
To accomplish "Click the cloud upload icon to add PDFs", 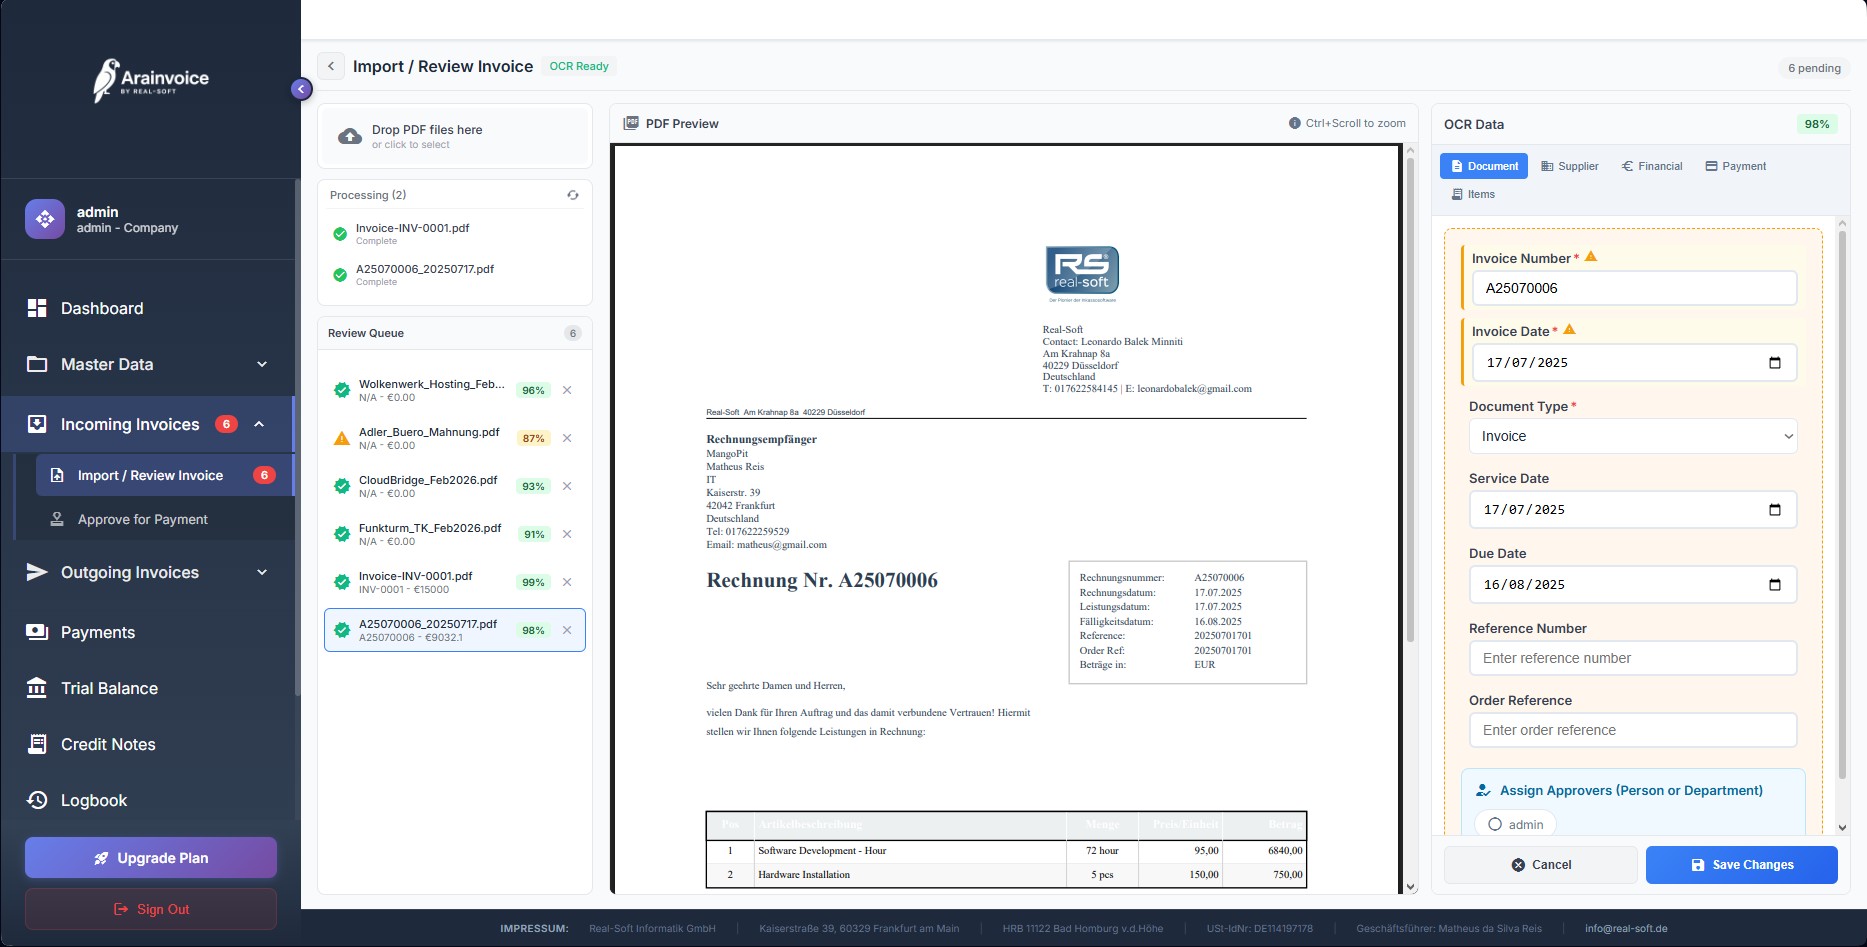I will 350,137.
